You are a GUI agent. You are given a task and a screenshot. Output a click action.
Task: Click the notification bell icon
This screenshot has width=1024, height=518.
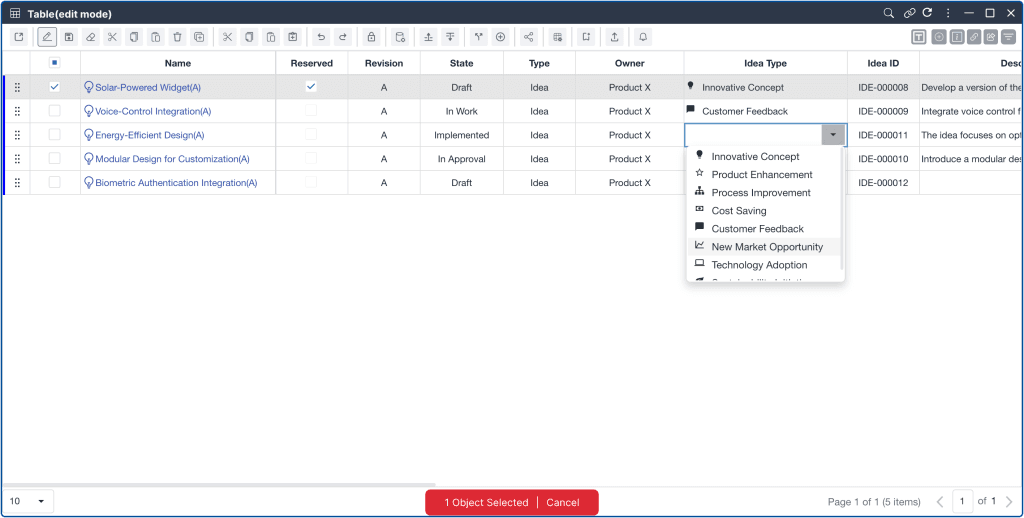click(x=643, y=37)
